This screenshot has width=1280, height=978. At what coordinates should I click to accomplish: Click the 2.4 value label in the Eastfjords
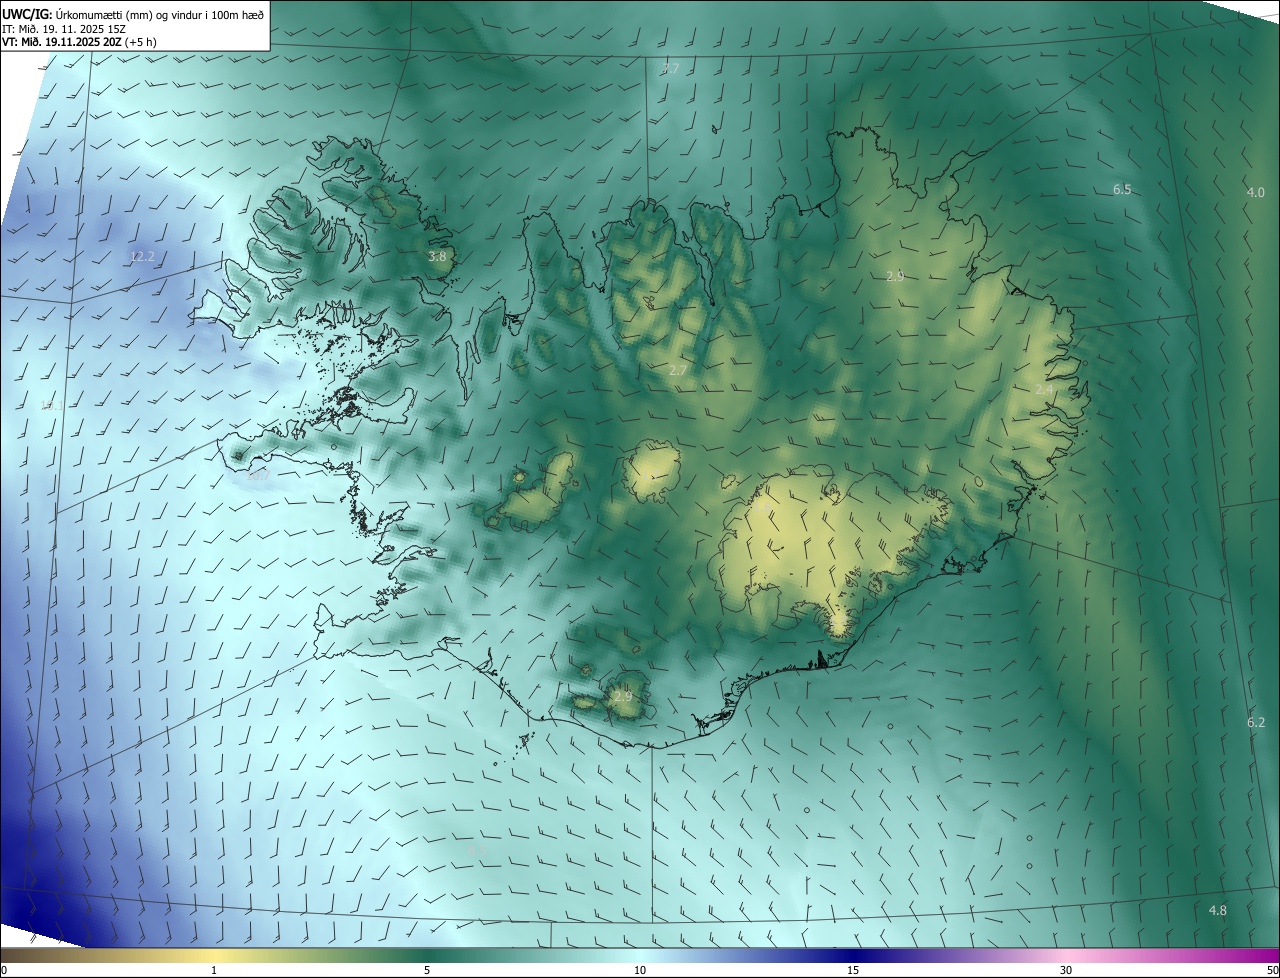click(x=1044, y=389)
